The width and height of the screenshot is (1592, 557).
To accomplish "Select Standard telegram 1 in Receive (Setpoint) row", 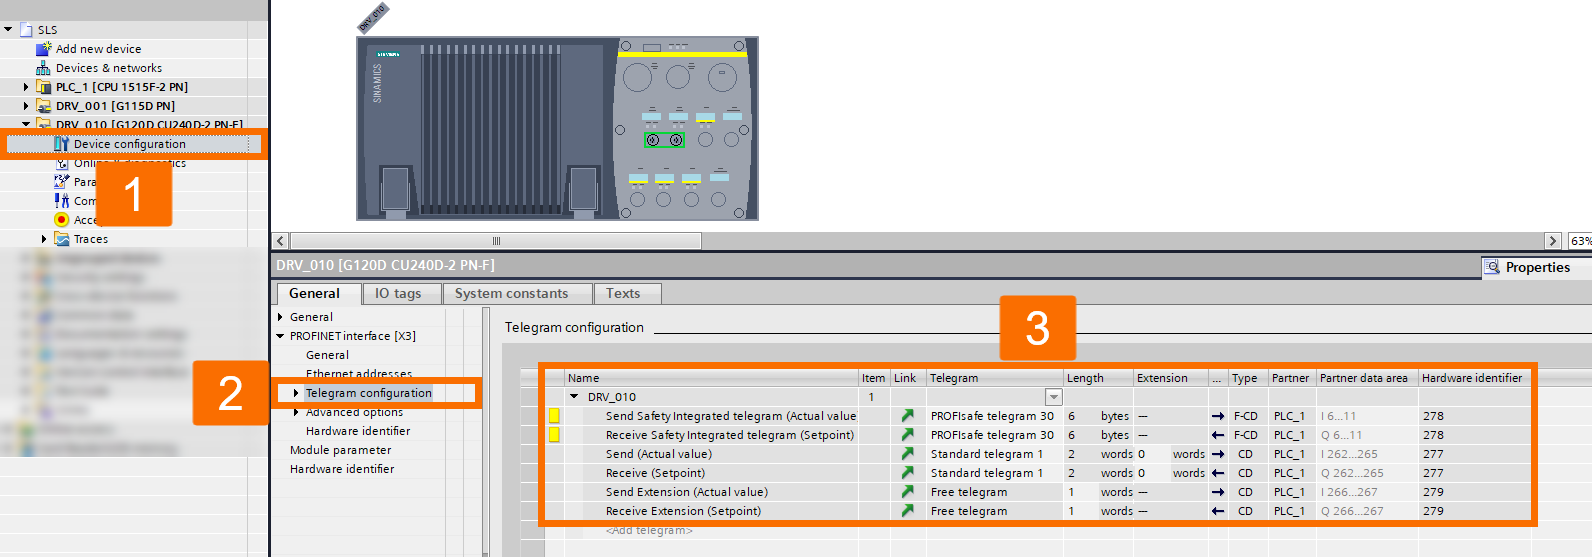I will [x=987, y=473].
